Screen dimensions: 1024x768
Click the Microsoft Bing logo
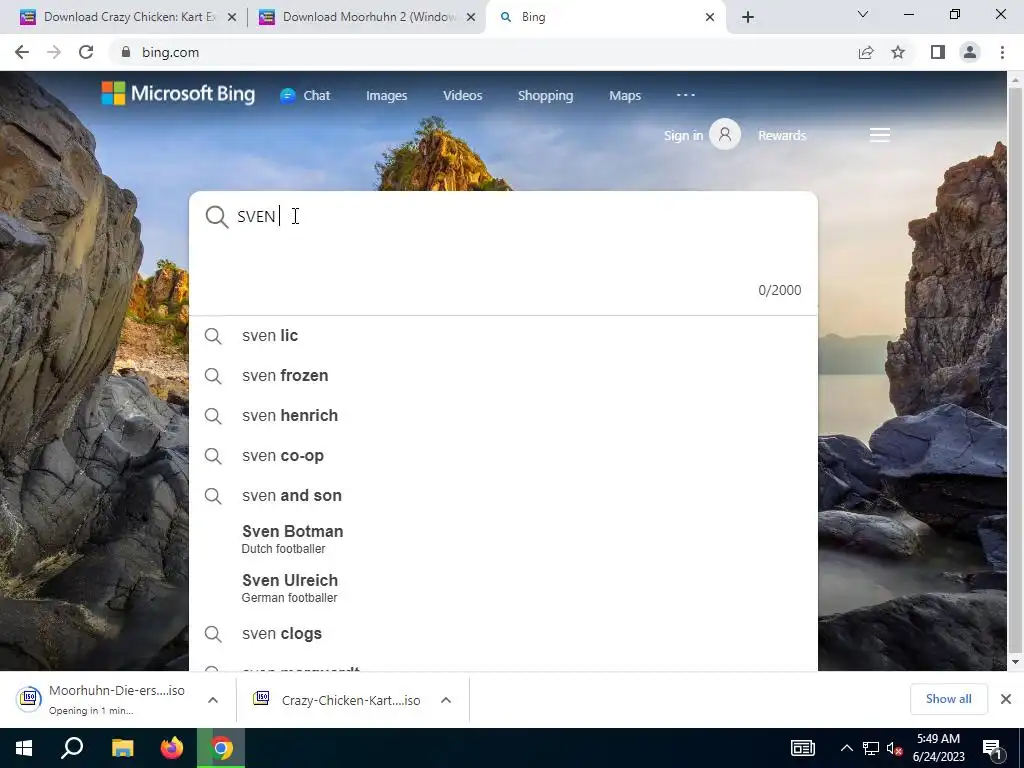tap(178, 94)
